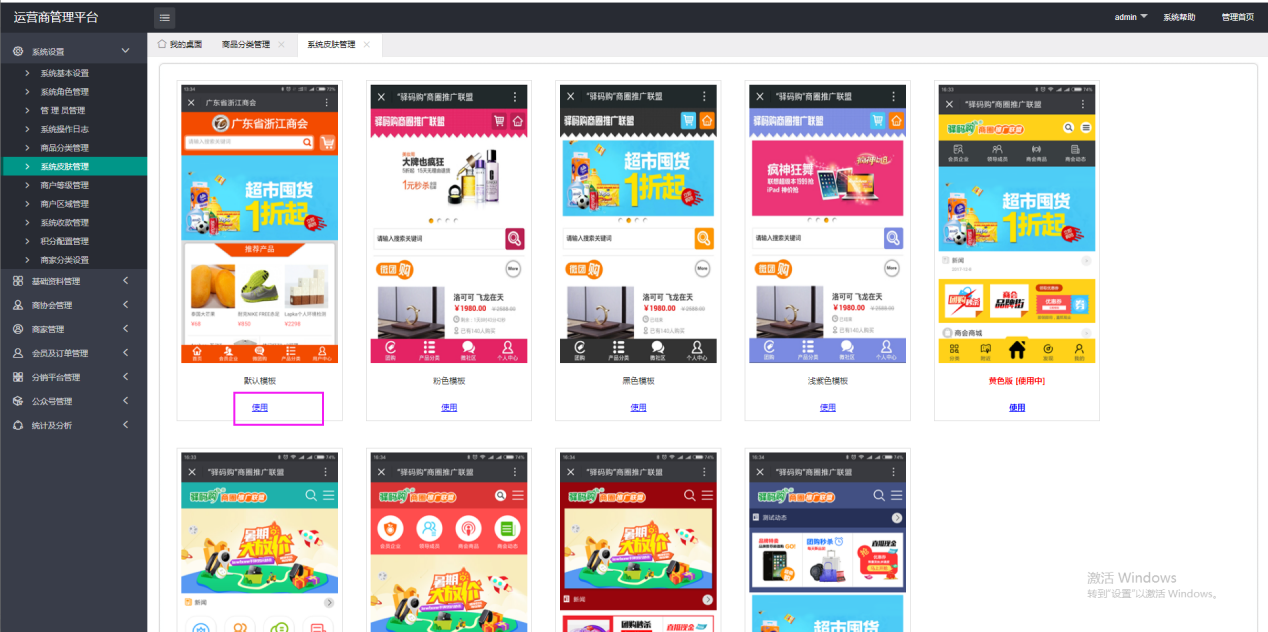The width and height of the screenshot is (1268, 632).
Task: Open 系统帮助 in the top bar
Action: coord(1178,17)
